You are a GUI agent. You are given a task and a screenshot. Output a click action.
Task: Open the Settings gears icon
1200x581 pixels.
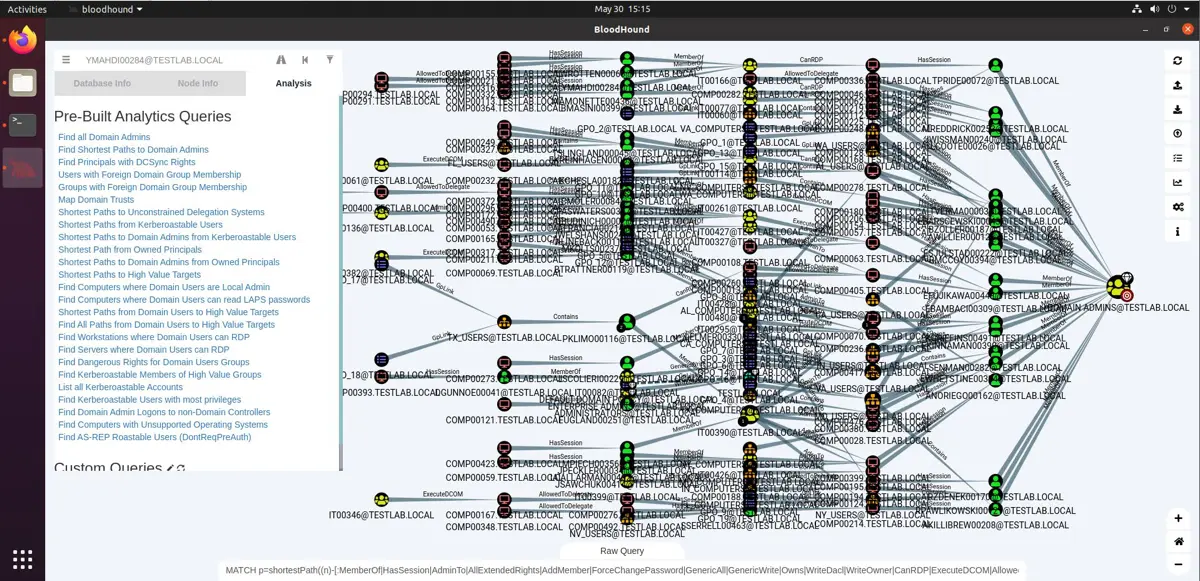1178,207
